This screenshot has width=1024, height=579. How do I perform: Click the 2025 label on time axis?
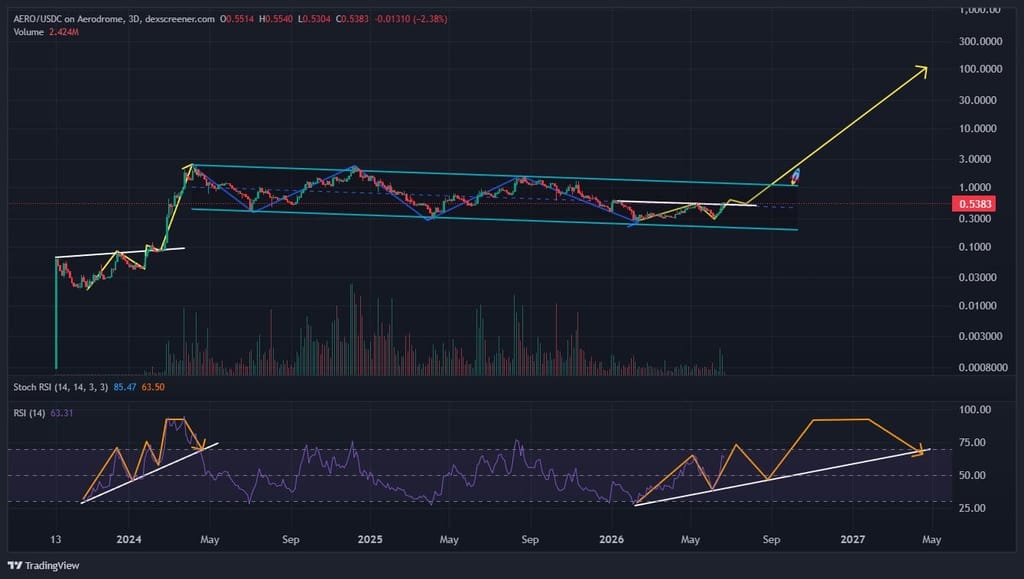tap(370, 539)
